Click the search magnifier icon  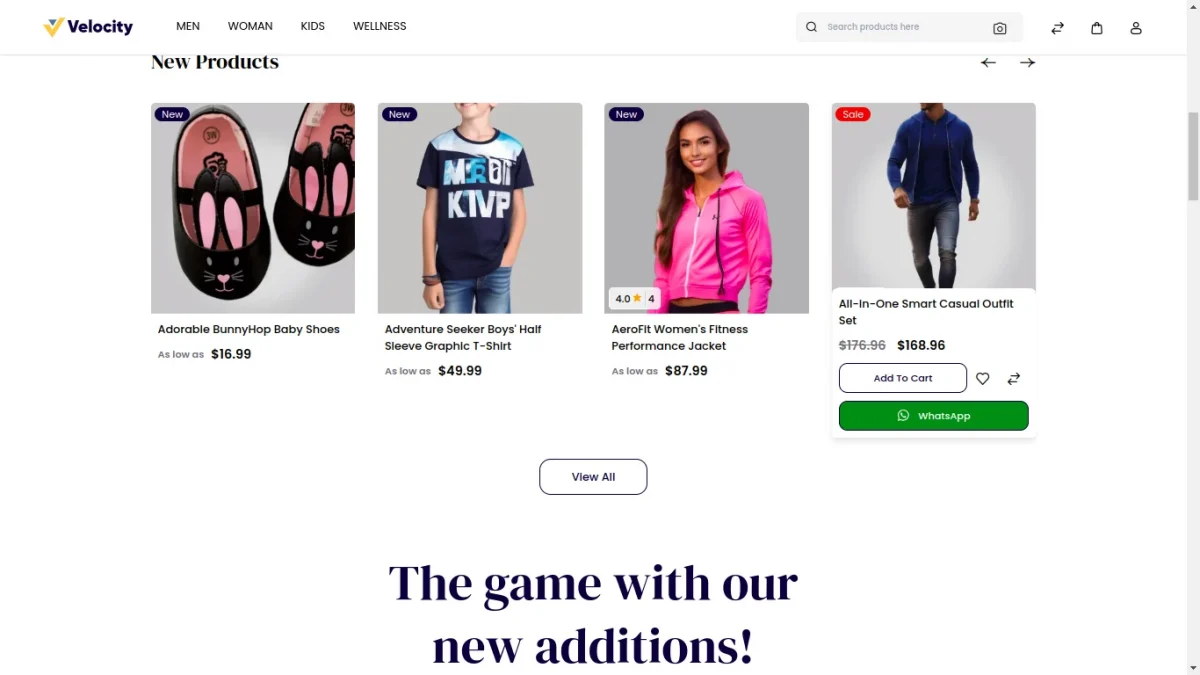tap(811, 27)
